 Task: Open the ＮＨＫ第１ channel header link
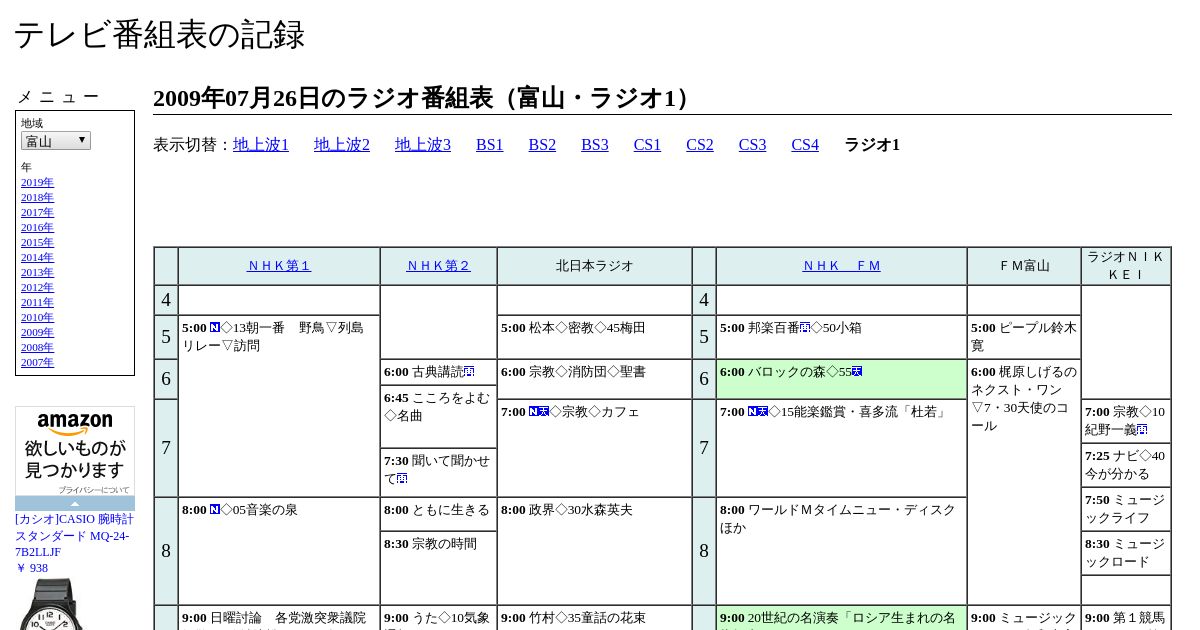tap(279, 266)
